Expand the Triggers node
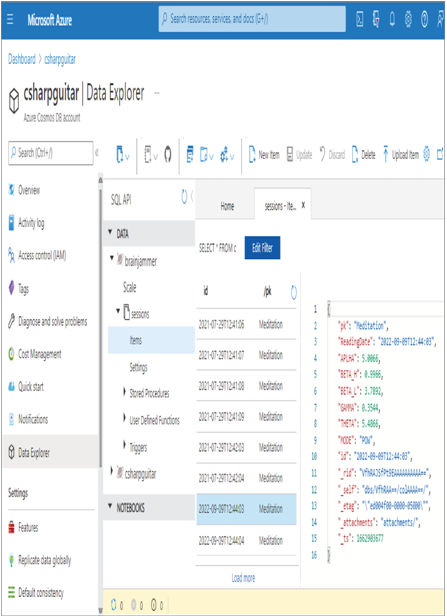Viewport: 447px width, 616px height. tap(124, 446)
